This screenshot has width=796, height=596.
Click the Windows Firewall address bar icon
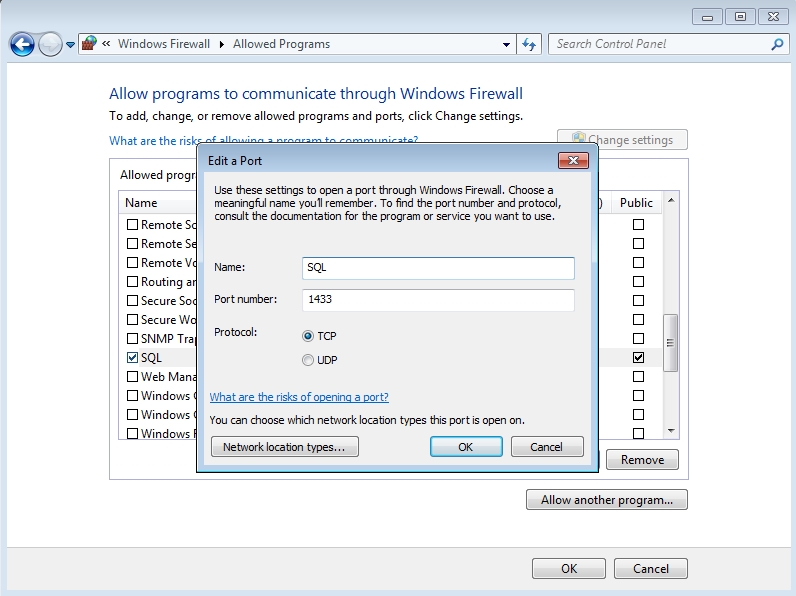[90, 44]
